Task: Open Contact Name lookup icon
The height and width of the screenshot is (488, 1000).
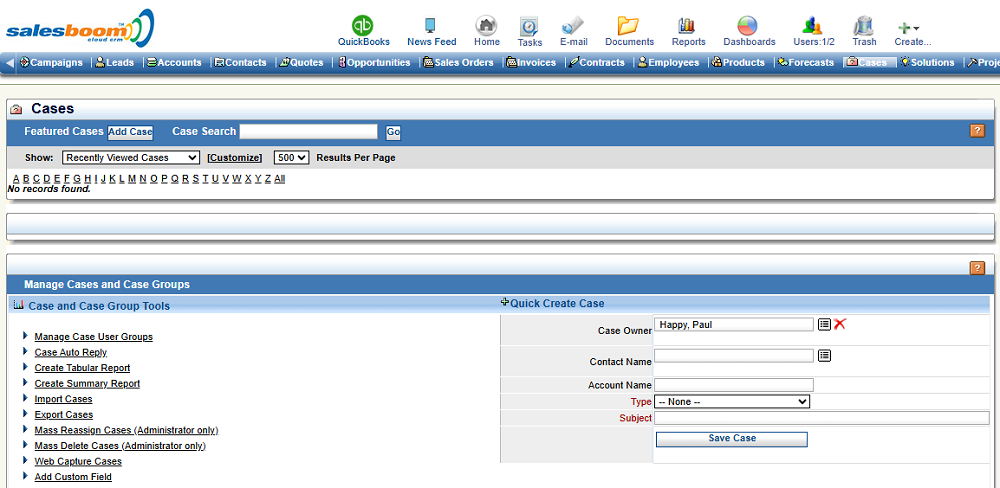Action: click(x=824, y=355)
